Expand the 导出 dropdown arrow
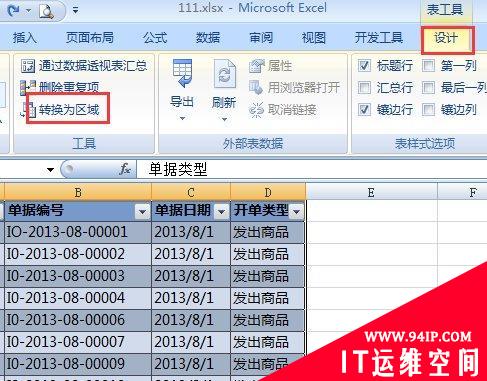 (182, 118)
